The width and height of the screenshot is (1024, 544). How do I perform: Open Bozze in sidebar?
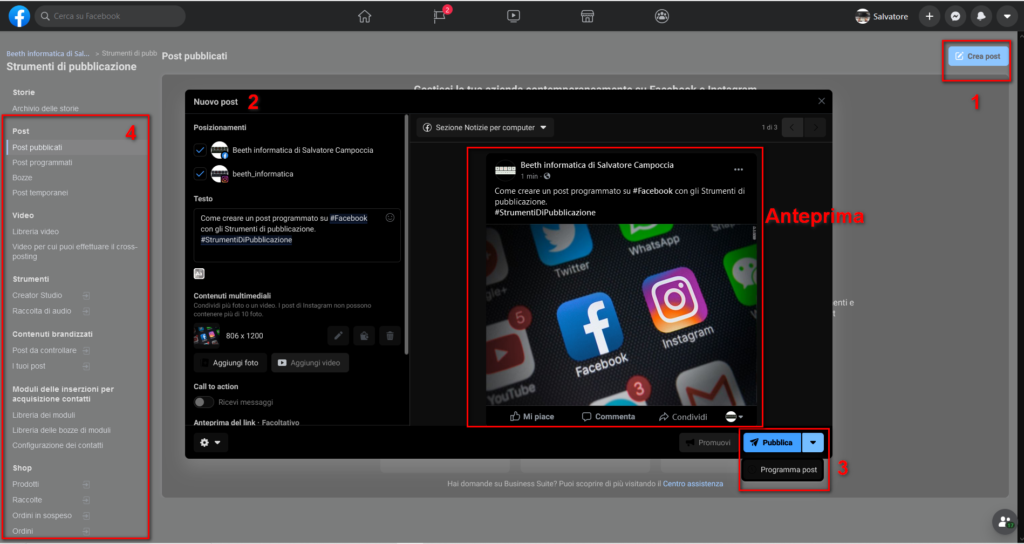pyautogui.click(x=22, y=178)
